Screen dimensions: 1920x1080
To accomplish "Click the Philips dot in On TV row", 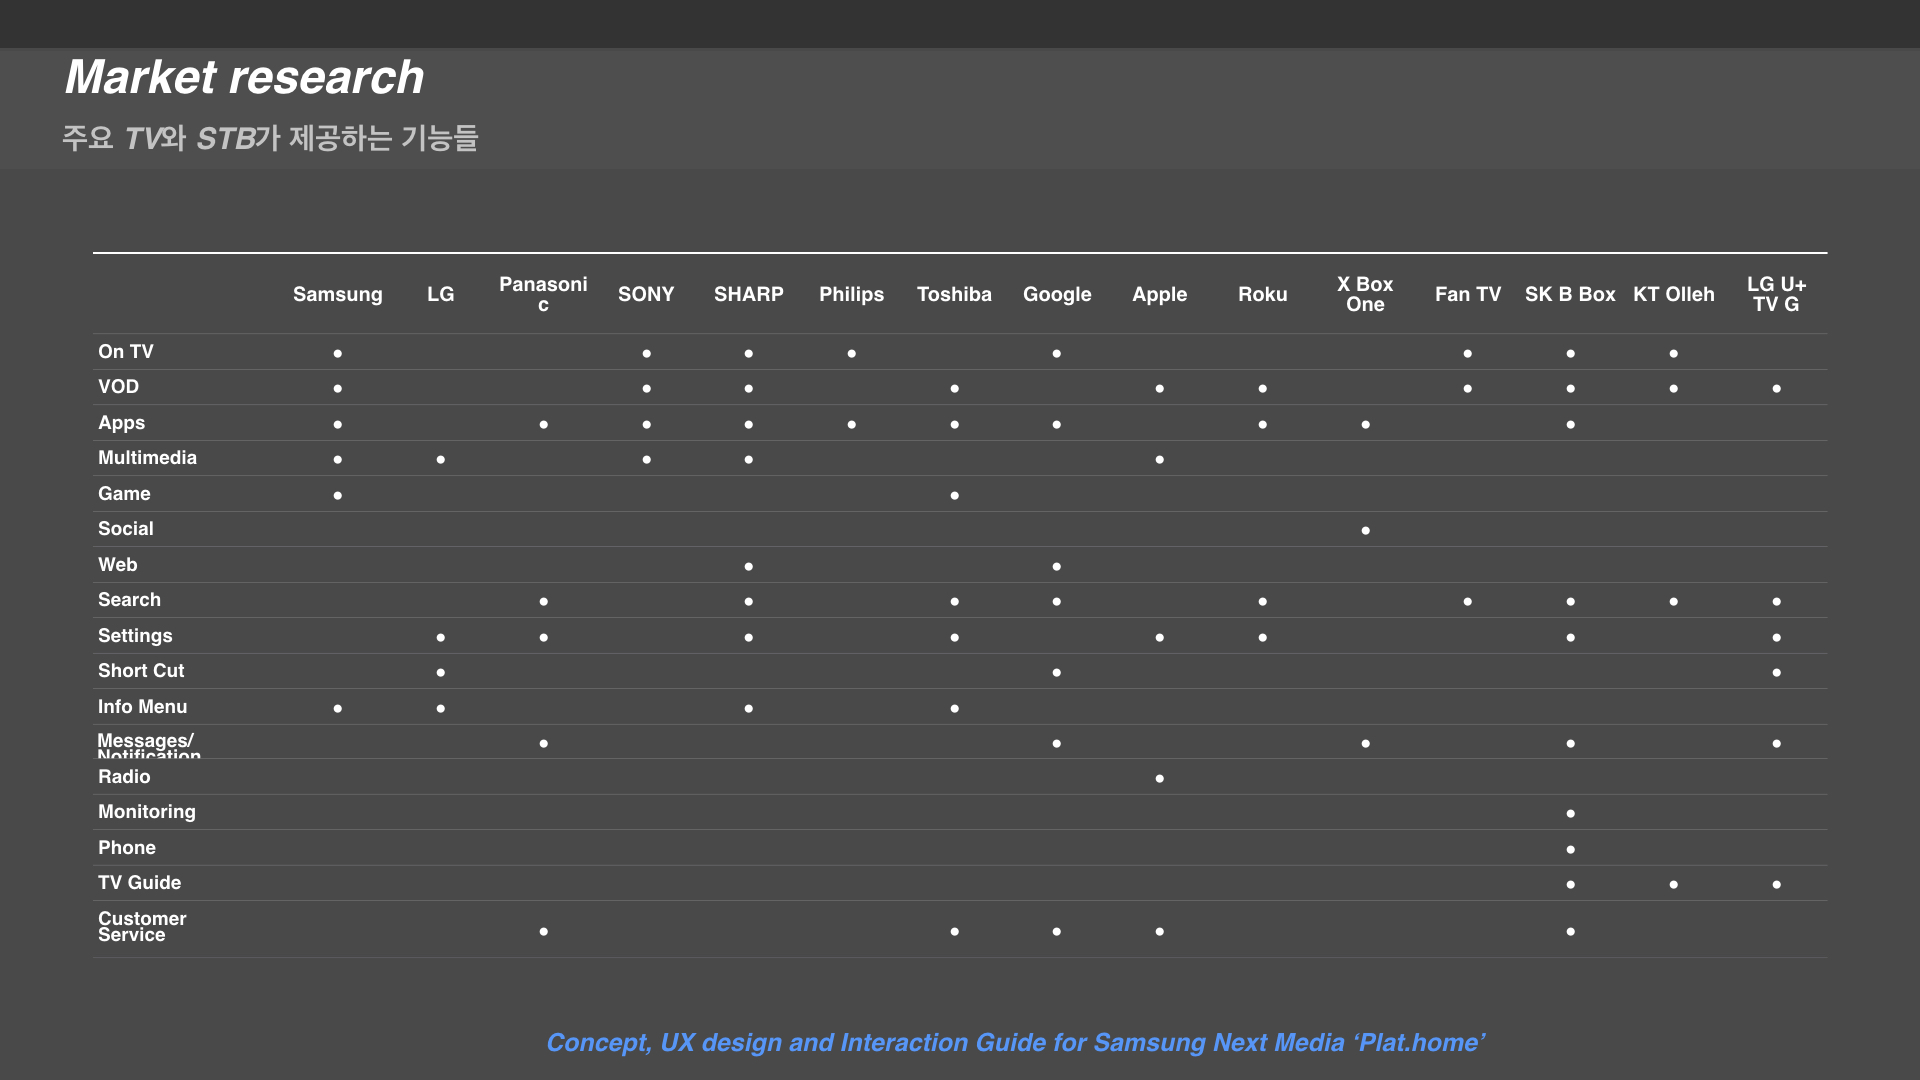I will coord(851,353).
